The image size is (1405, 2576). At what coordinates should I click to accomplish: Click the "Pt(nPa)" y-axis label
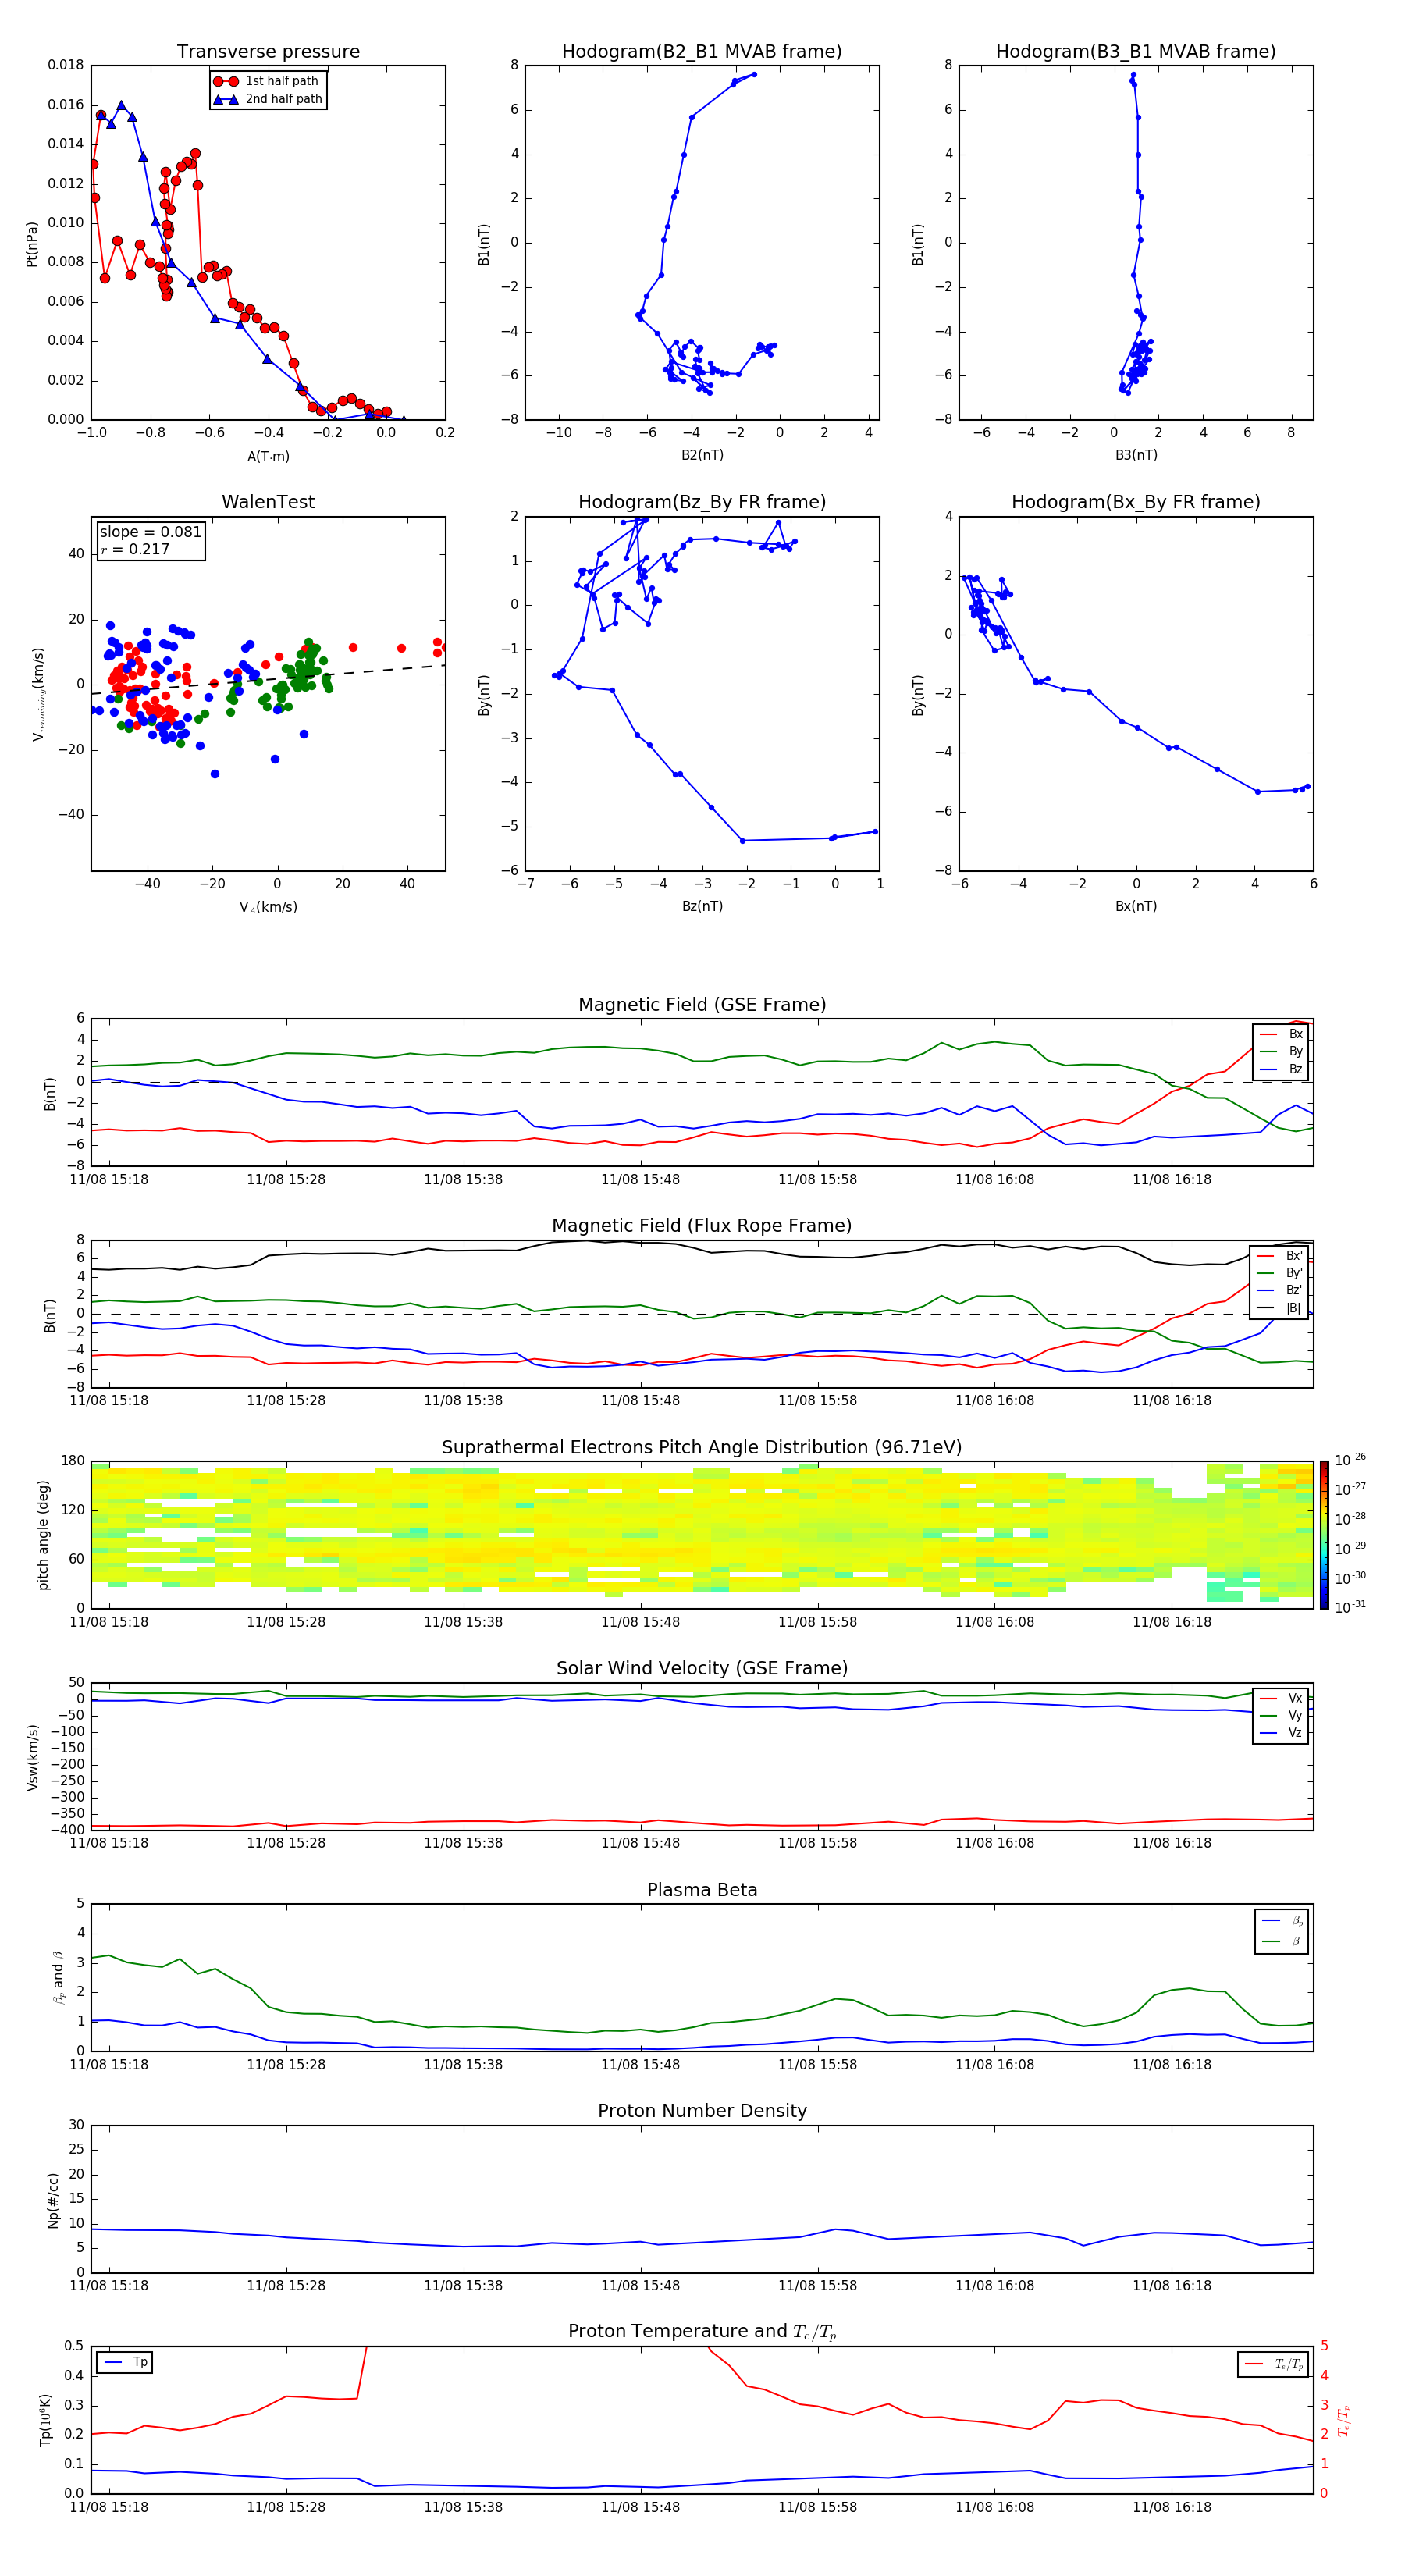[x=32, y=243]
